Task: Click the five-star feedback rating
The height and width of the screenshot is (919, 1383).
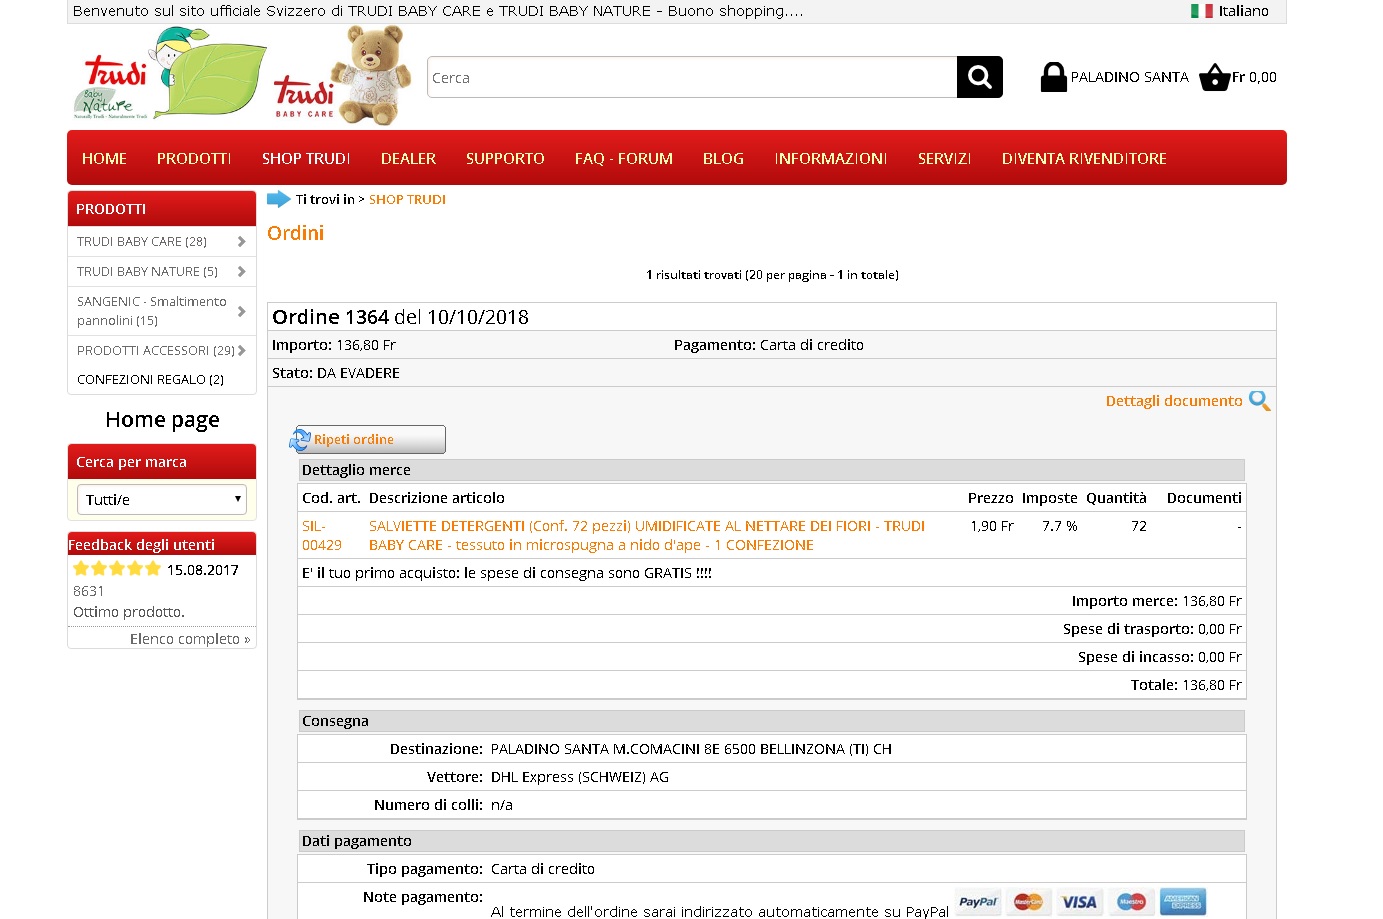Action: coord(117,569)
